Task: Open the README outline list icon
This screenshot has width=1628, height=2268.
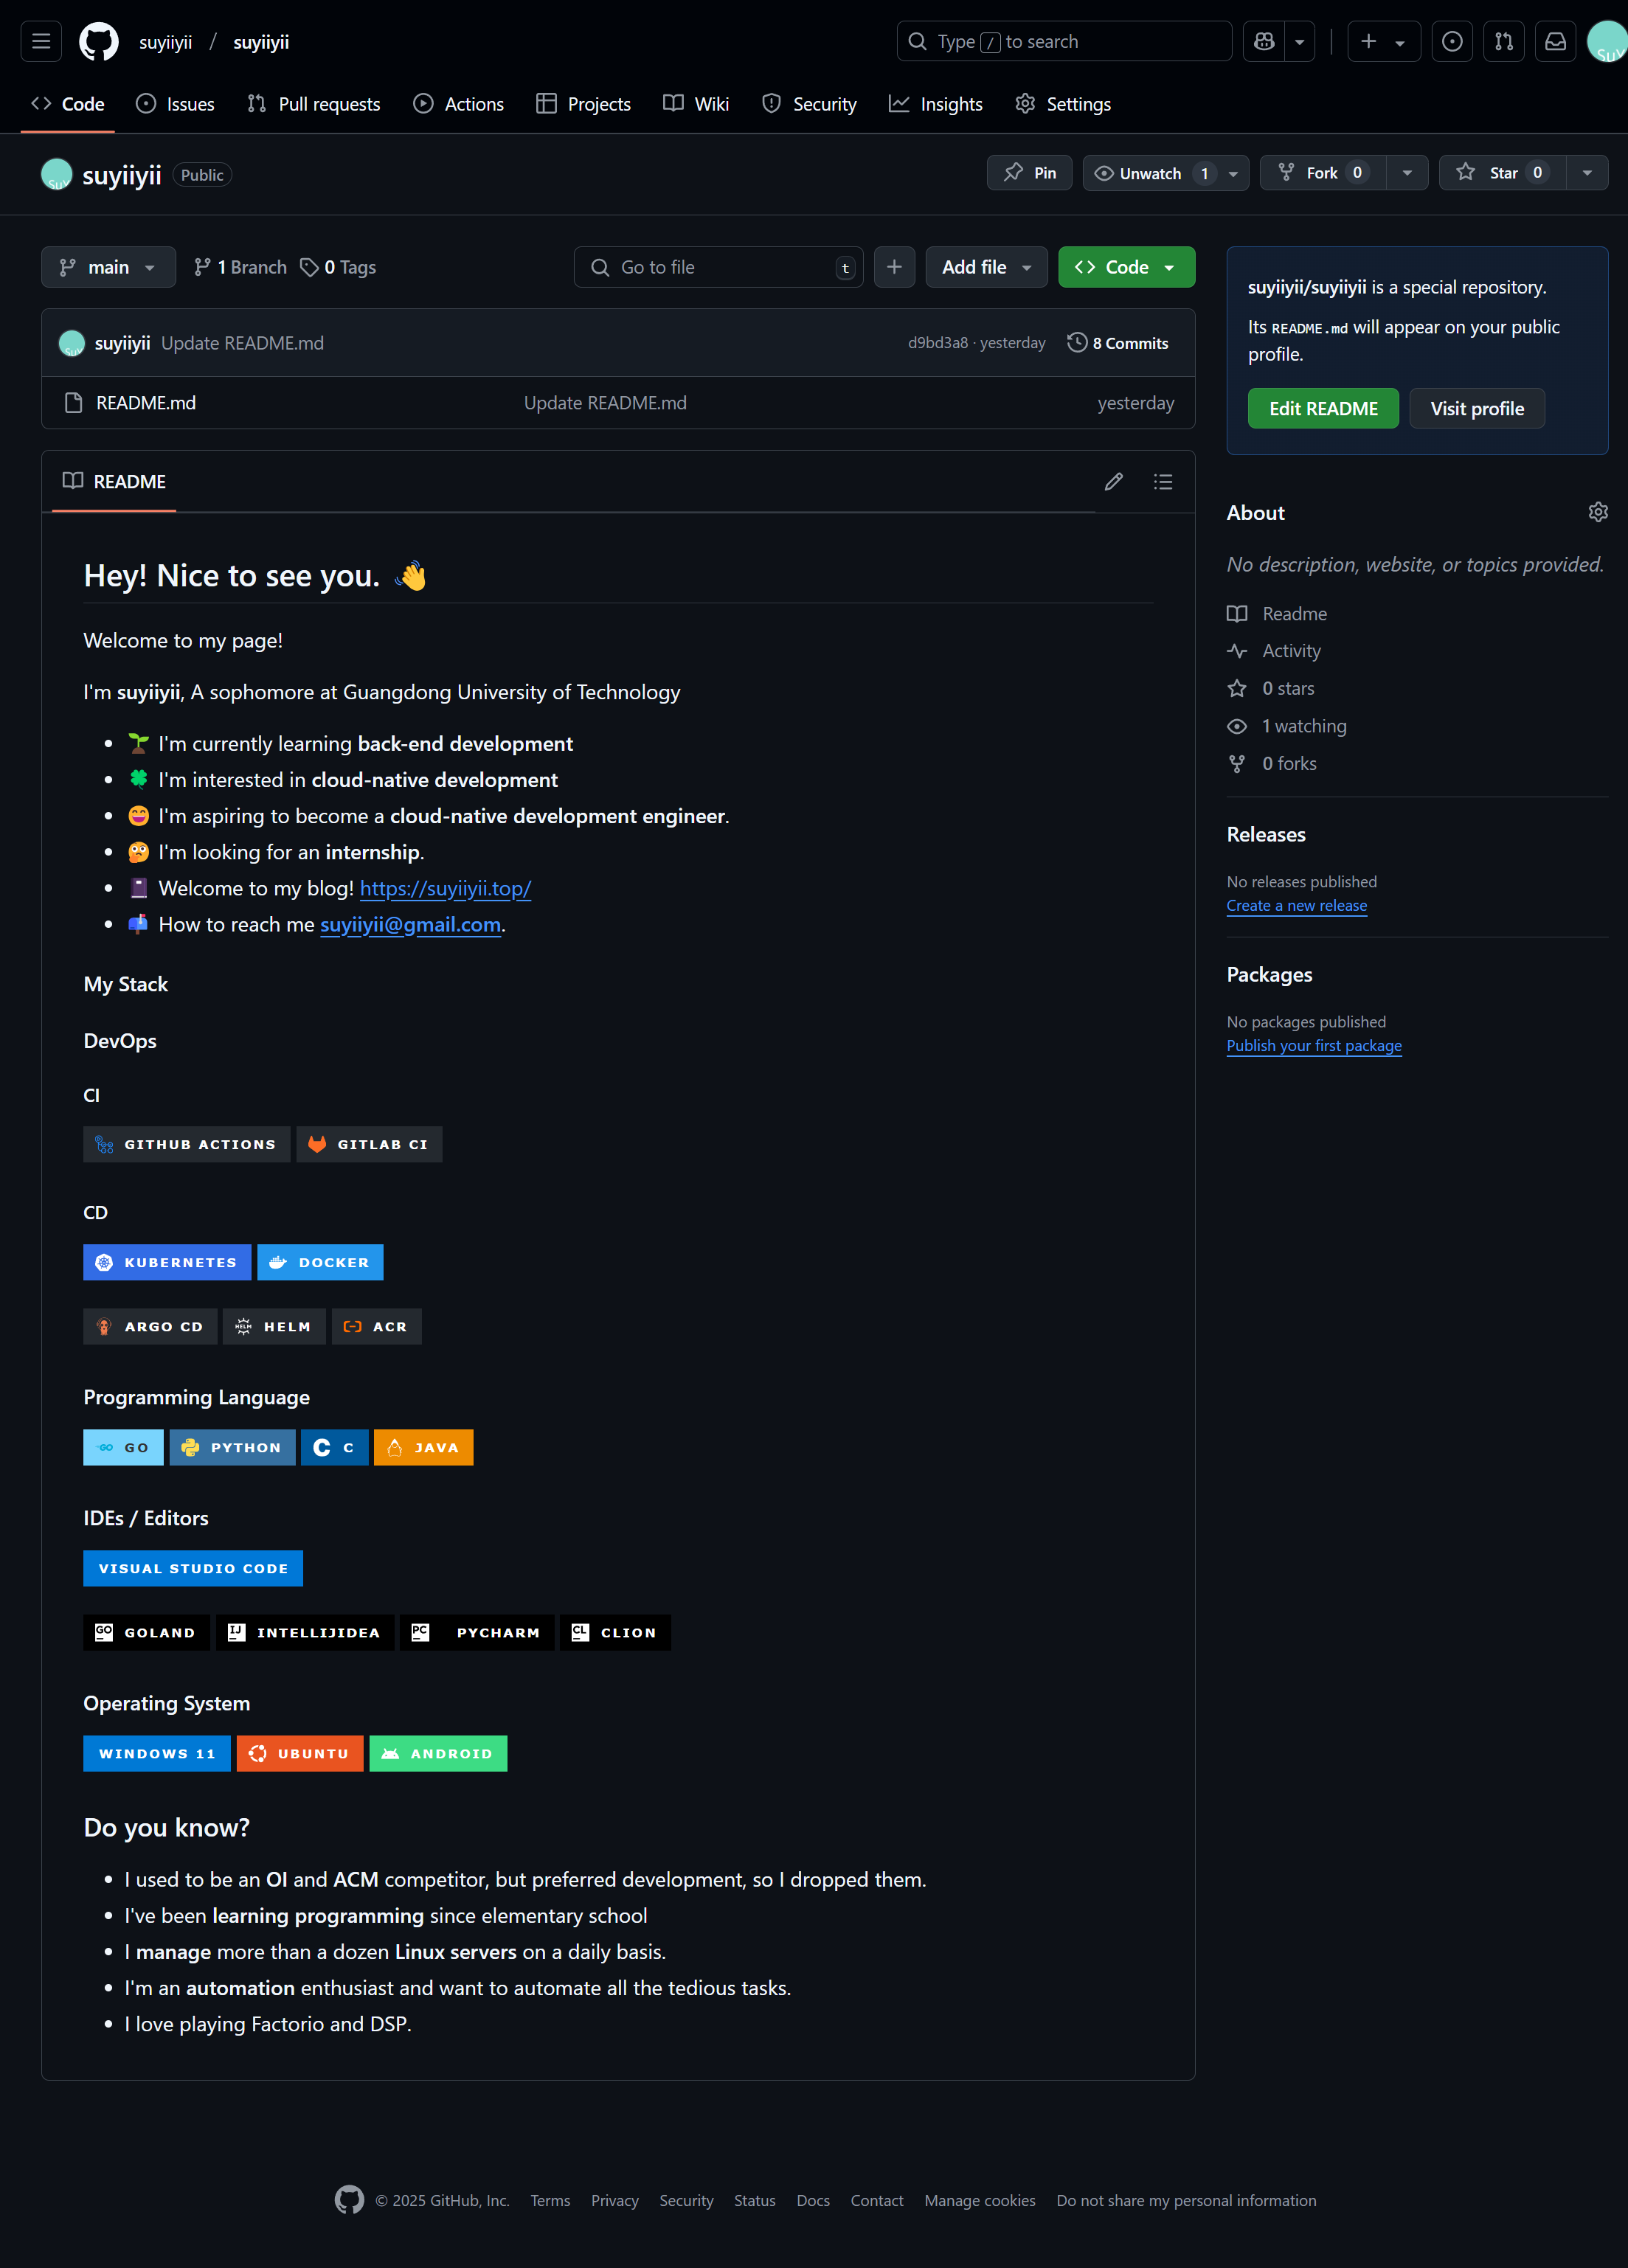Action: point(1162,482)
